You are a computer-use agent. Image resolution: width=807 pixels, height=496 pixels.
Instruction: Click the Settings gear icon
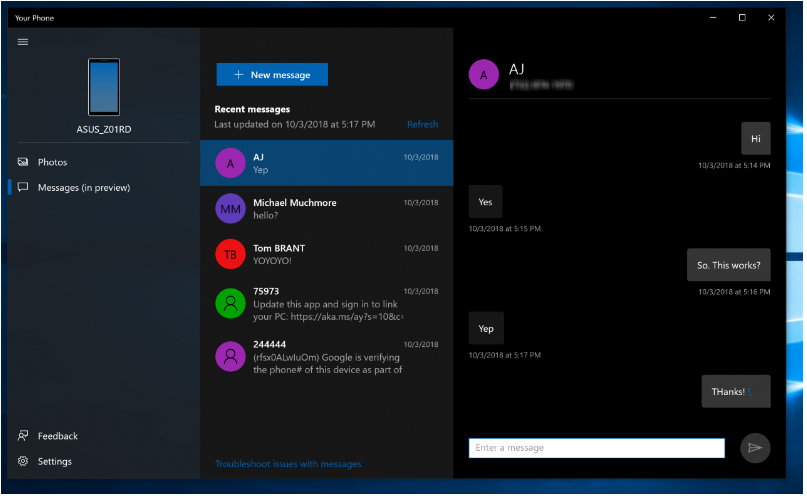click(23, 461)
